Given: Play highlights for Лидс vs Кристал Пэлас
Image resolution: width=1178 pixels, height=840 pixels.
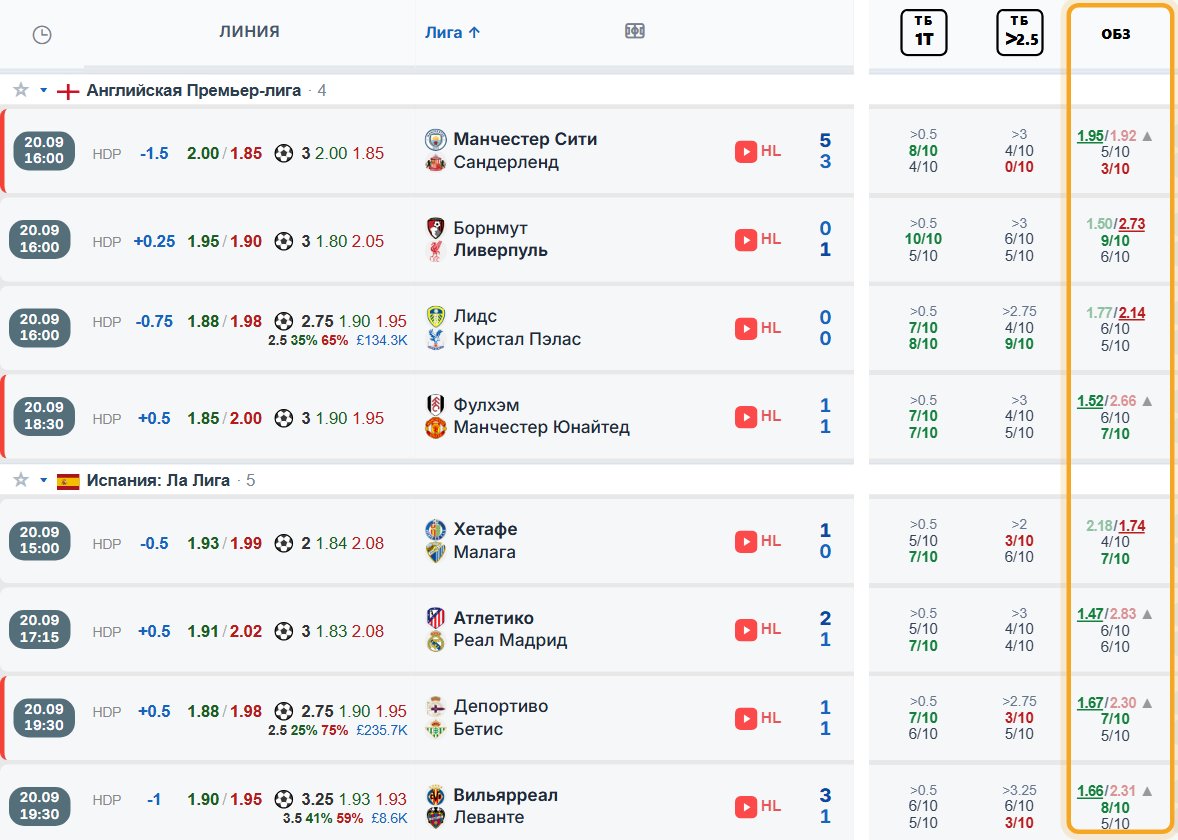Looking at the screenshot, I should 758,328.
